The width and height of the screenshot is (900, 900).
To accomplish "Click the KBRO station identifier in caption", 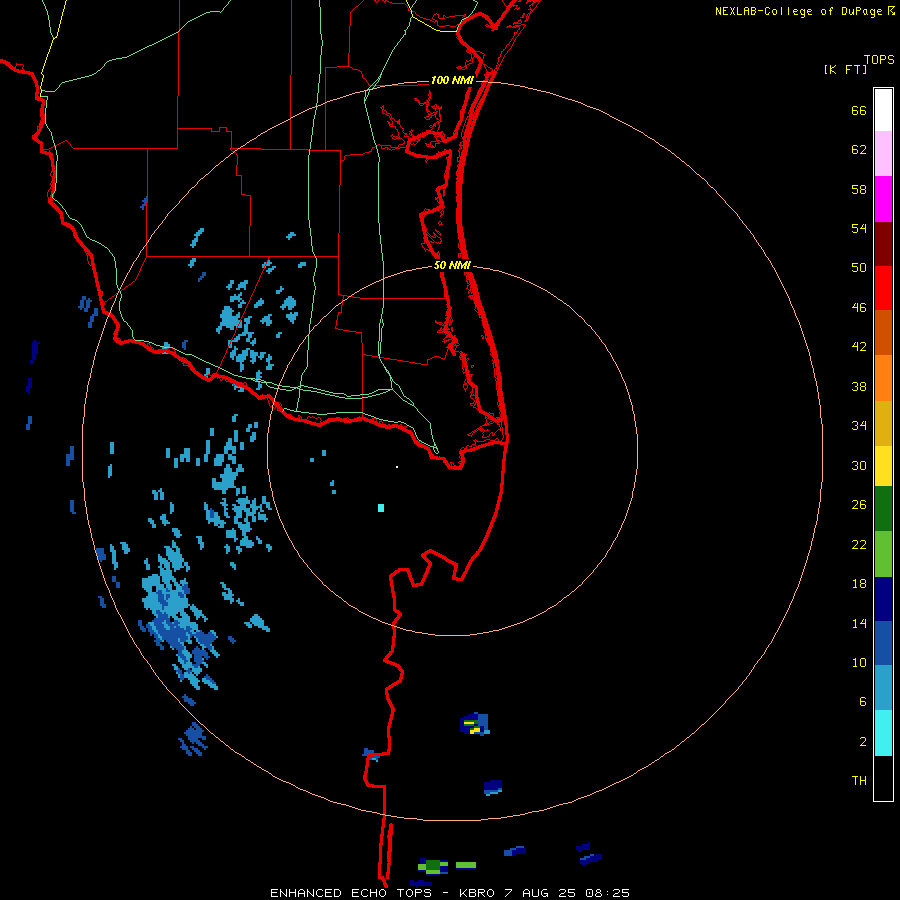I will point(479,893).
